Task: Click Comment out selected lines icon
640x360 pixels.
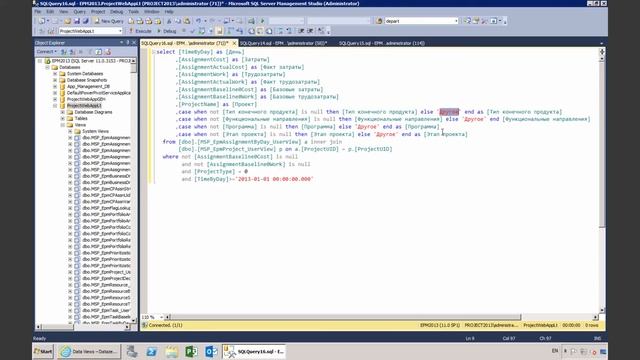Action: coord(280,31)
